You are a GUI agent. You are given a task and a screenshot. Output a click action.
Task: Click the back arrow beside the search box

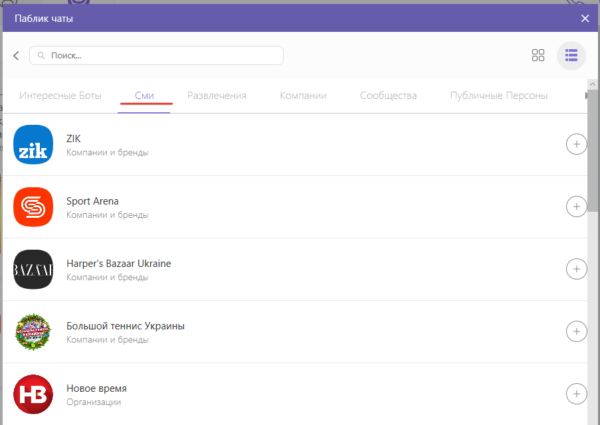pyautogui.click(x=16, y=56)
